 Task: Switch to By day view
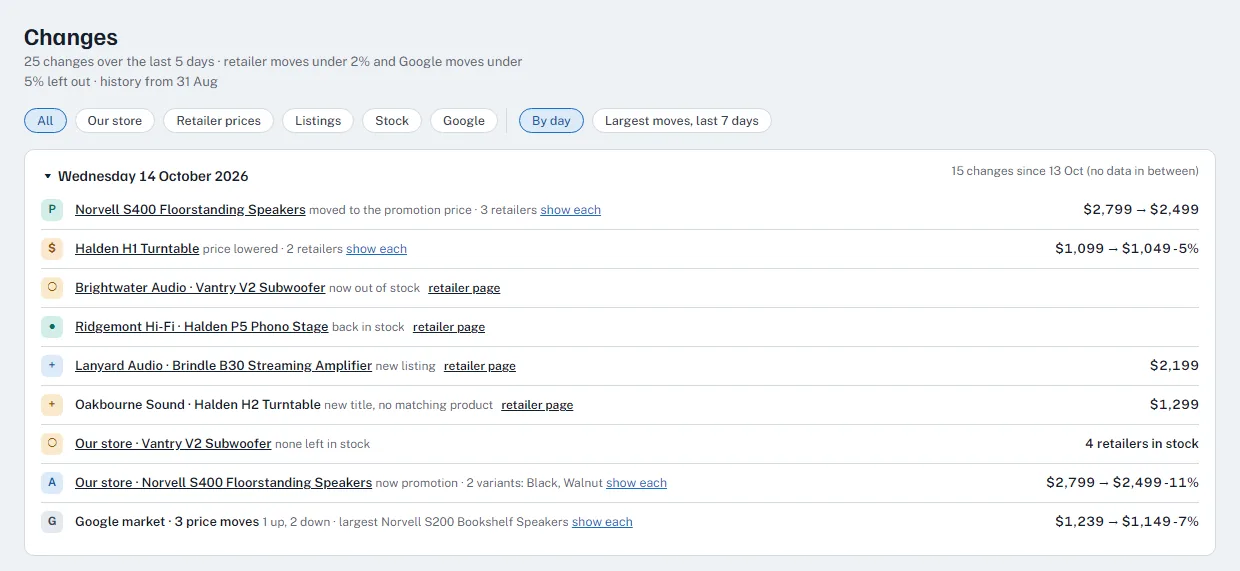(x=551, y=121)
